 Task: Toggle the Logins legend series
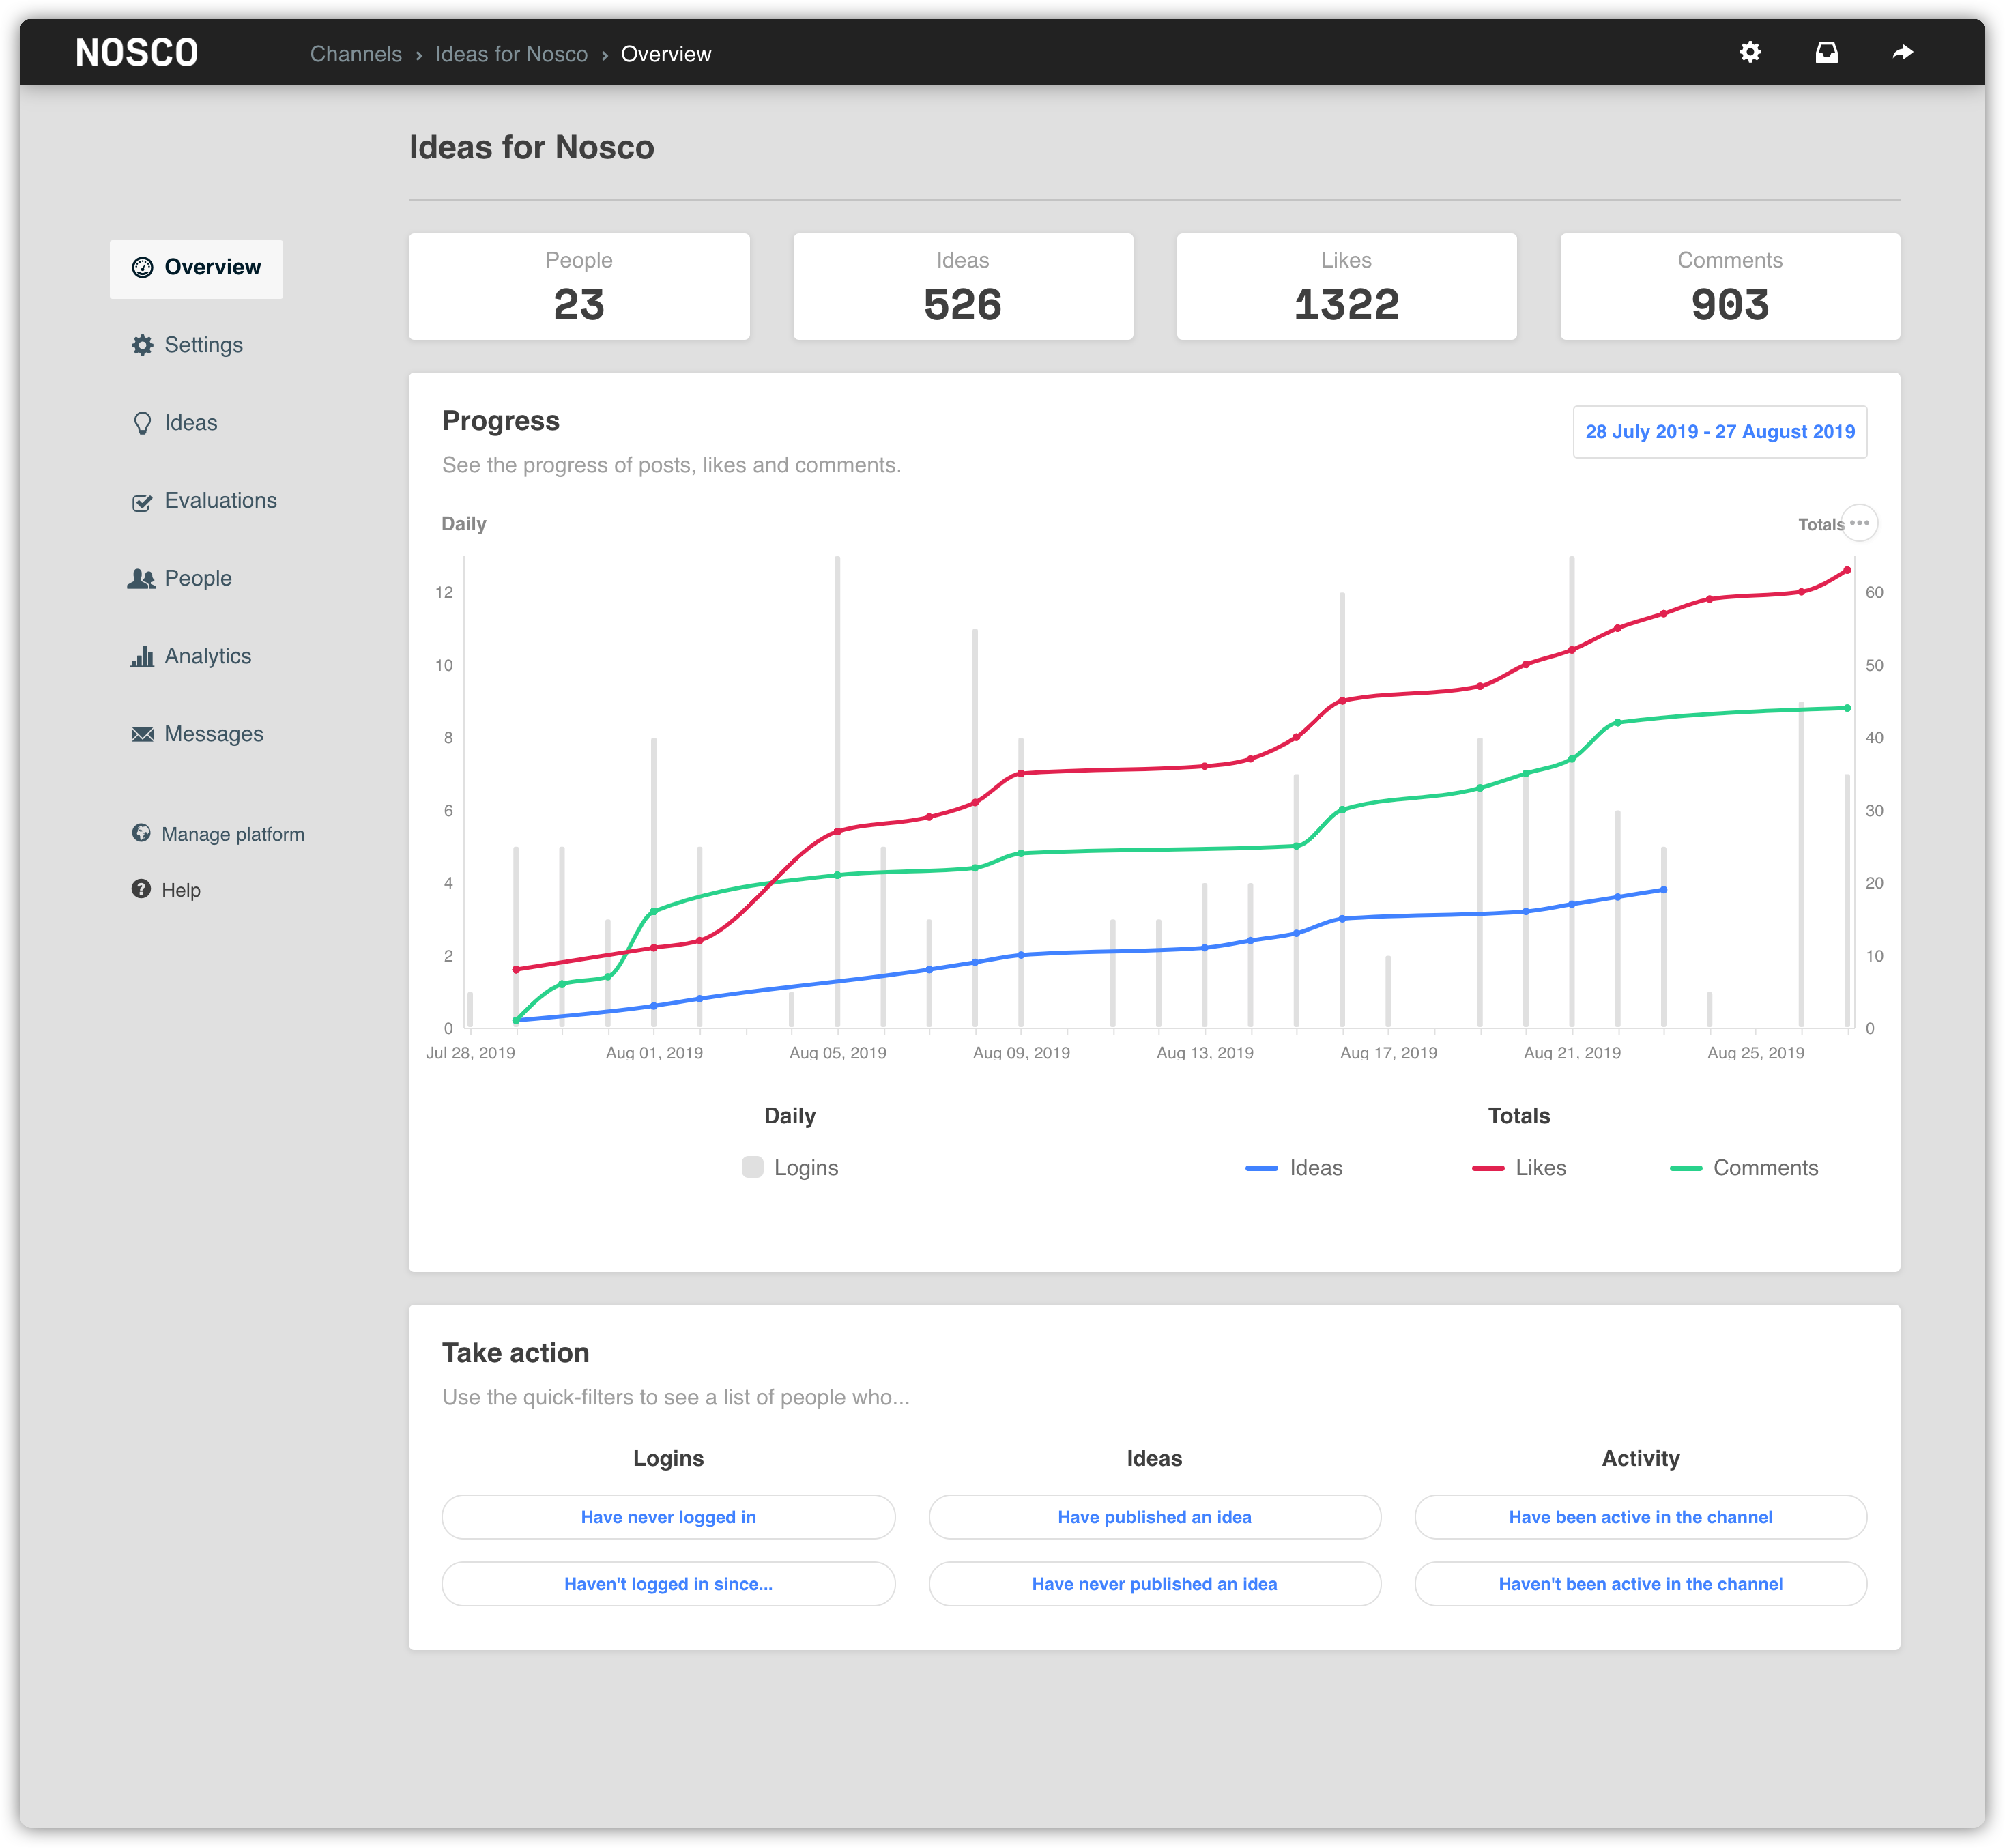point(790,1168)
